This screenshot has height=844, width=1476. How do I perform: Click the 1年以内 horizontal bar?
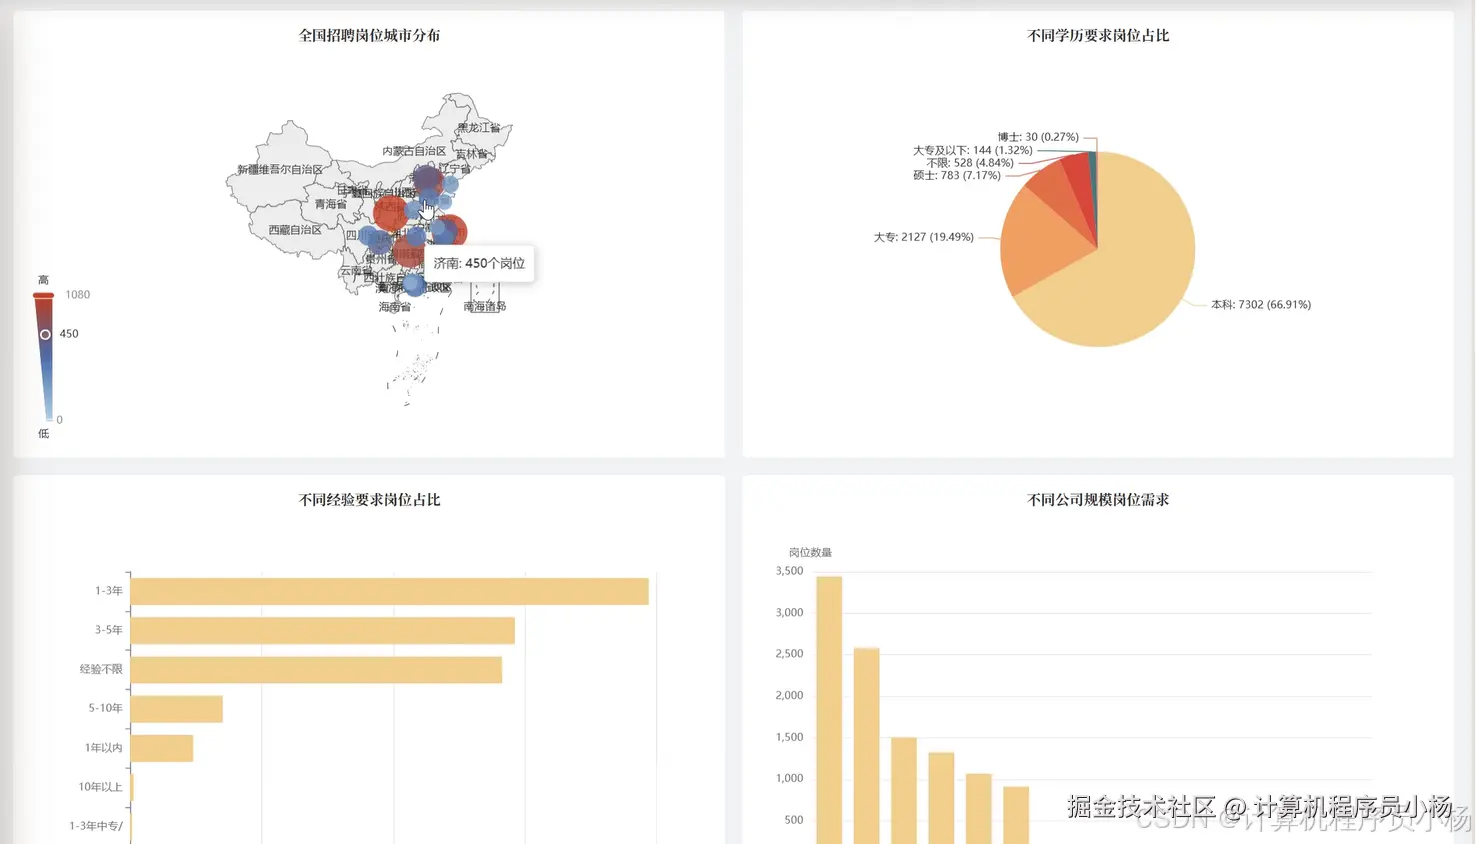[161, 748]
